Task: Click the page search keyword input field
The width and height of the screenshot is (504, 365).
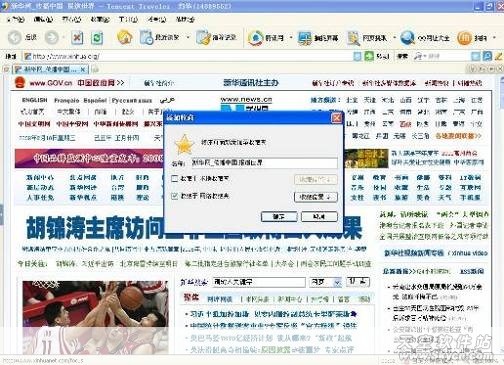Action: (x=259, y=282)
